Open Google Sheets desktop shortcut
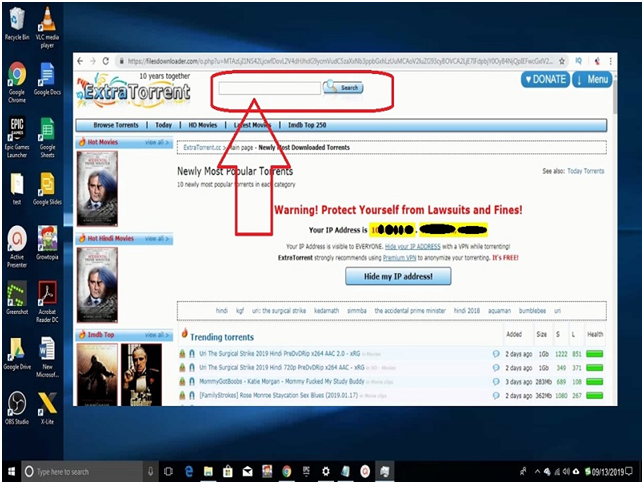Image resolution: width=644 pixels, height=484 pixels. 47,138
